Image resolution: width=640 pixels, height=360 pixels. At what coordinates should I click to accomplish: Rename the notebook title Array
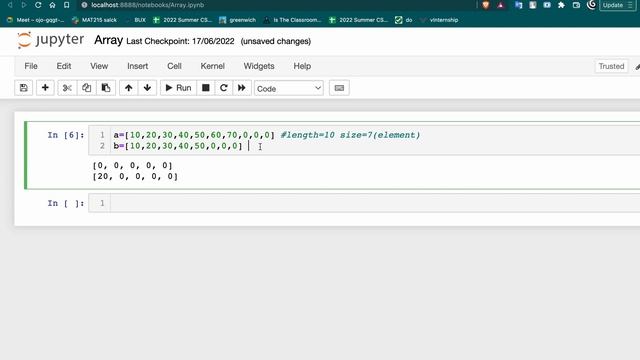(109, 40)
